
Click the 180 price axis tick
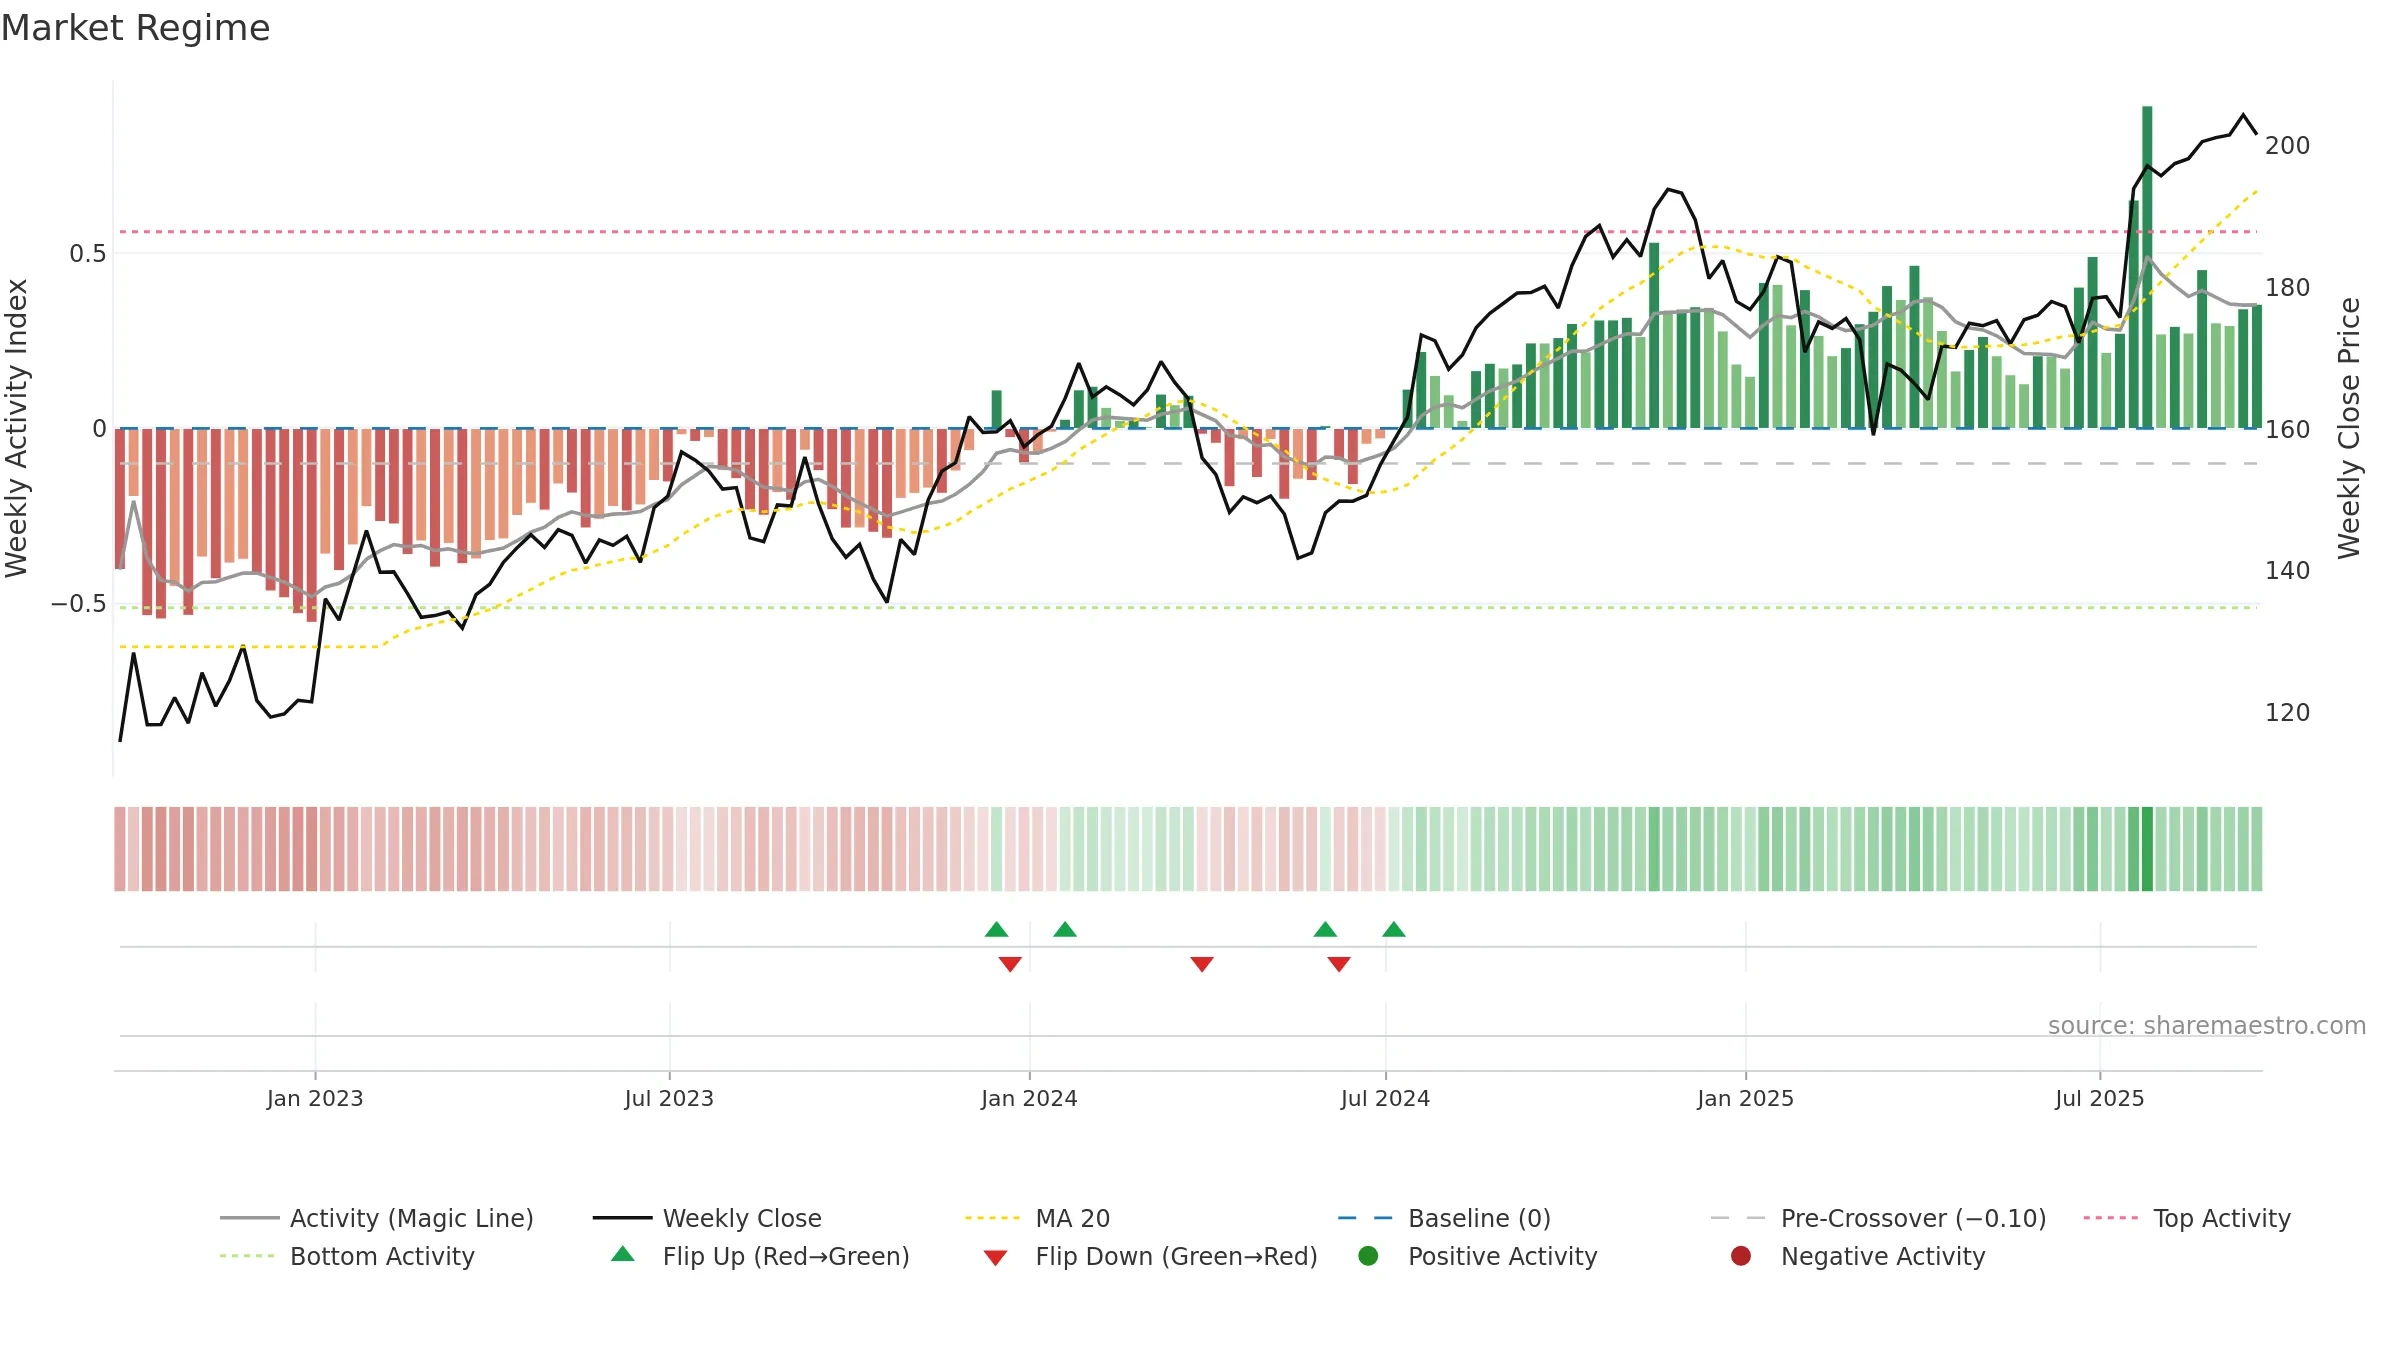coord(2287,288)
